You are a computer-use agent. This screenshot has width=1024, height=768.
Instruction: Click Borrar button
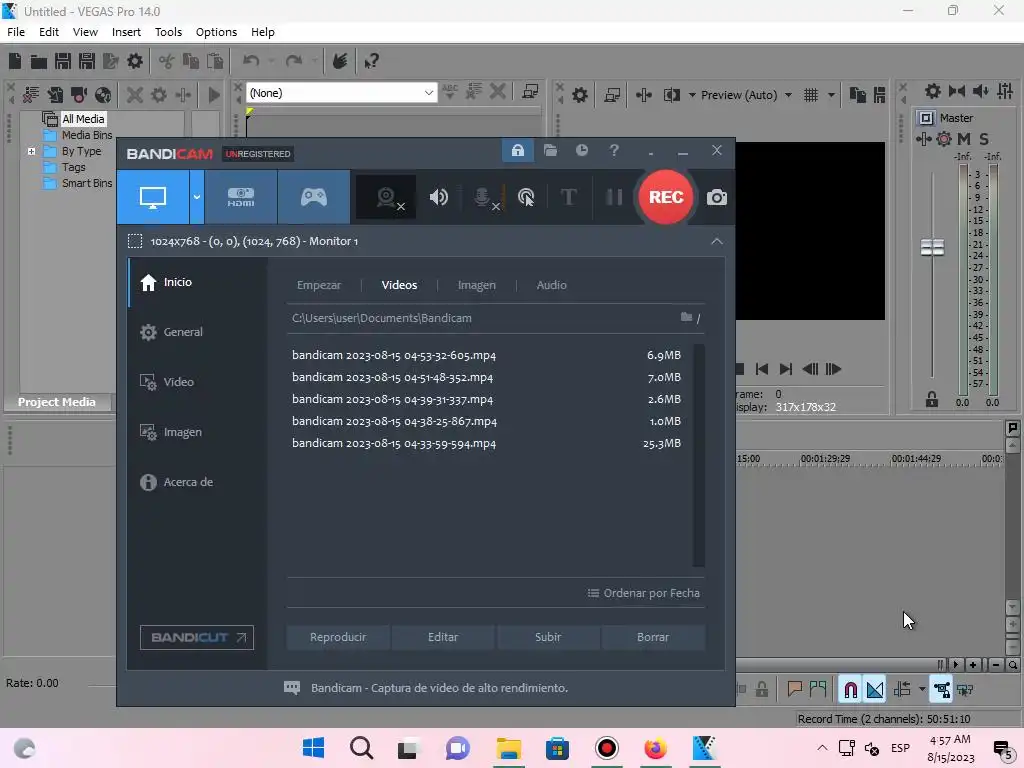point(653,637)
